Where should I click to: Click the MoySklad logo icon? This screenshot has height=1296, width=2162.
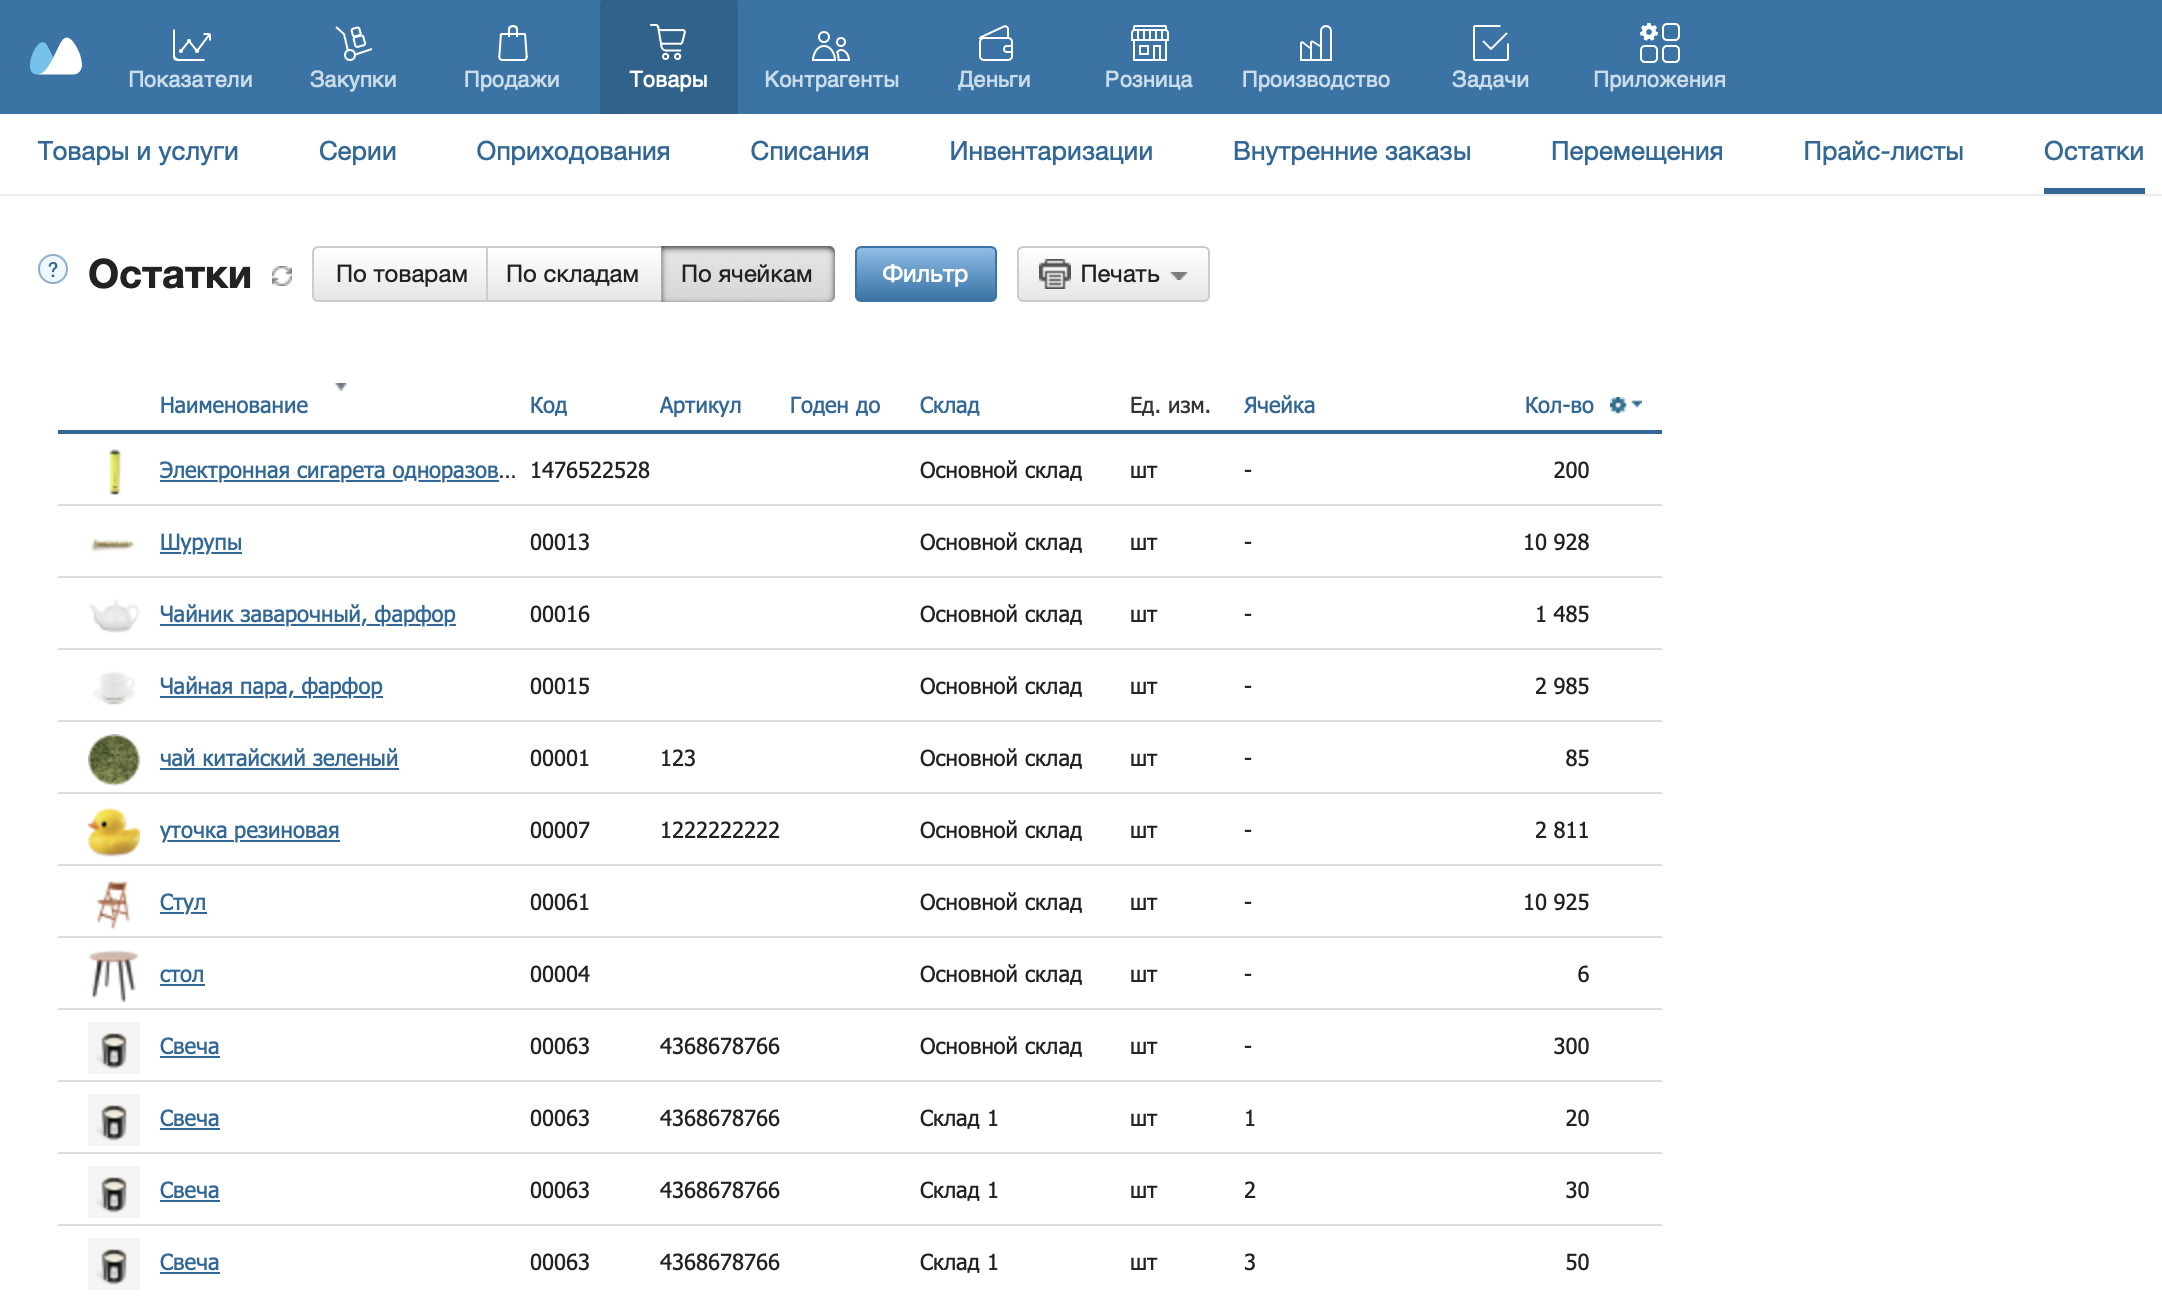tap(56, 57)
